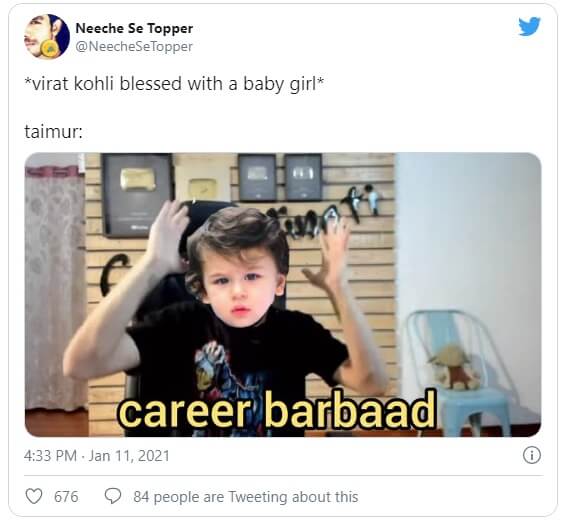This screenshot has width=564, height=520.
Task: Click the "taimur:" tweet line
Action: coord(54,132)
